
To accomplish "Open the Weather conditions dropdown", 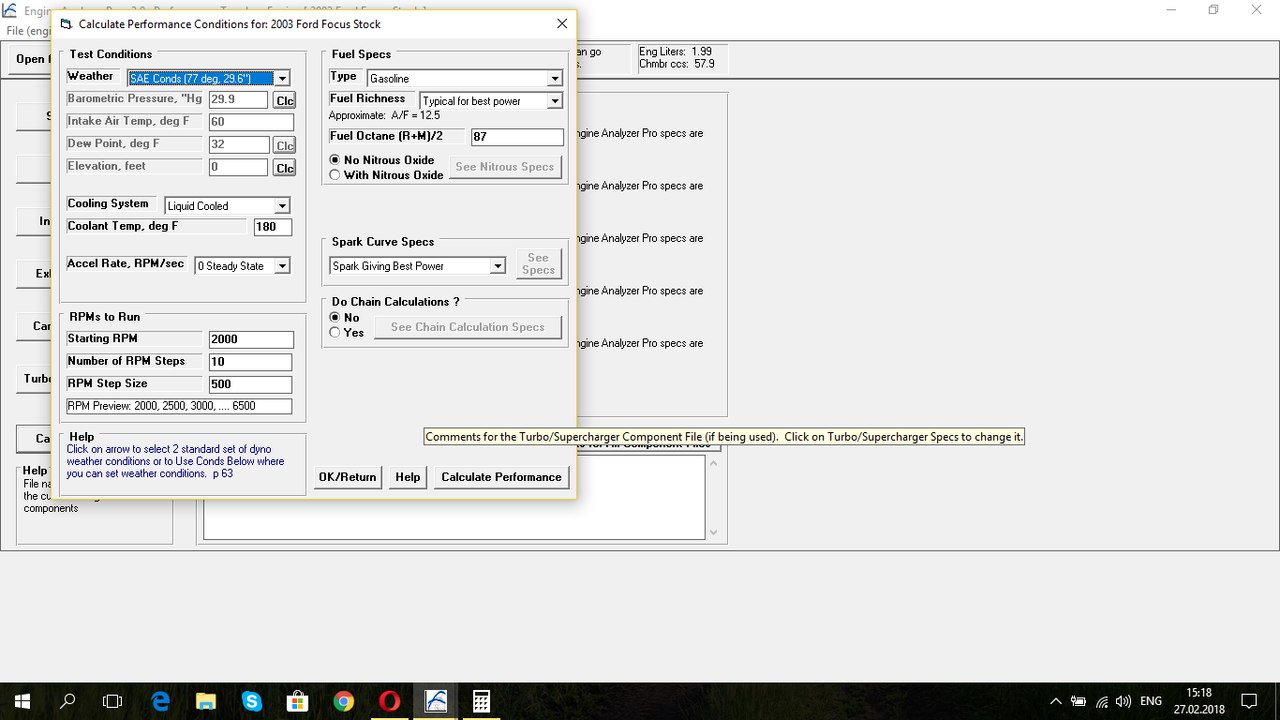I will pos(282,78).
